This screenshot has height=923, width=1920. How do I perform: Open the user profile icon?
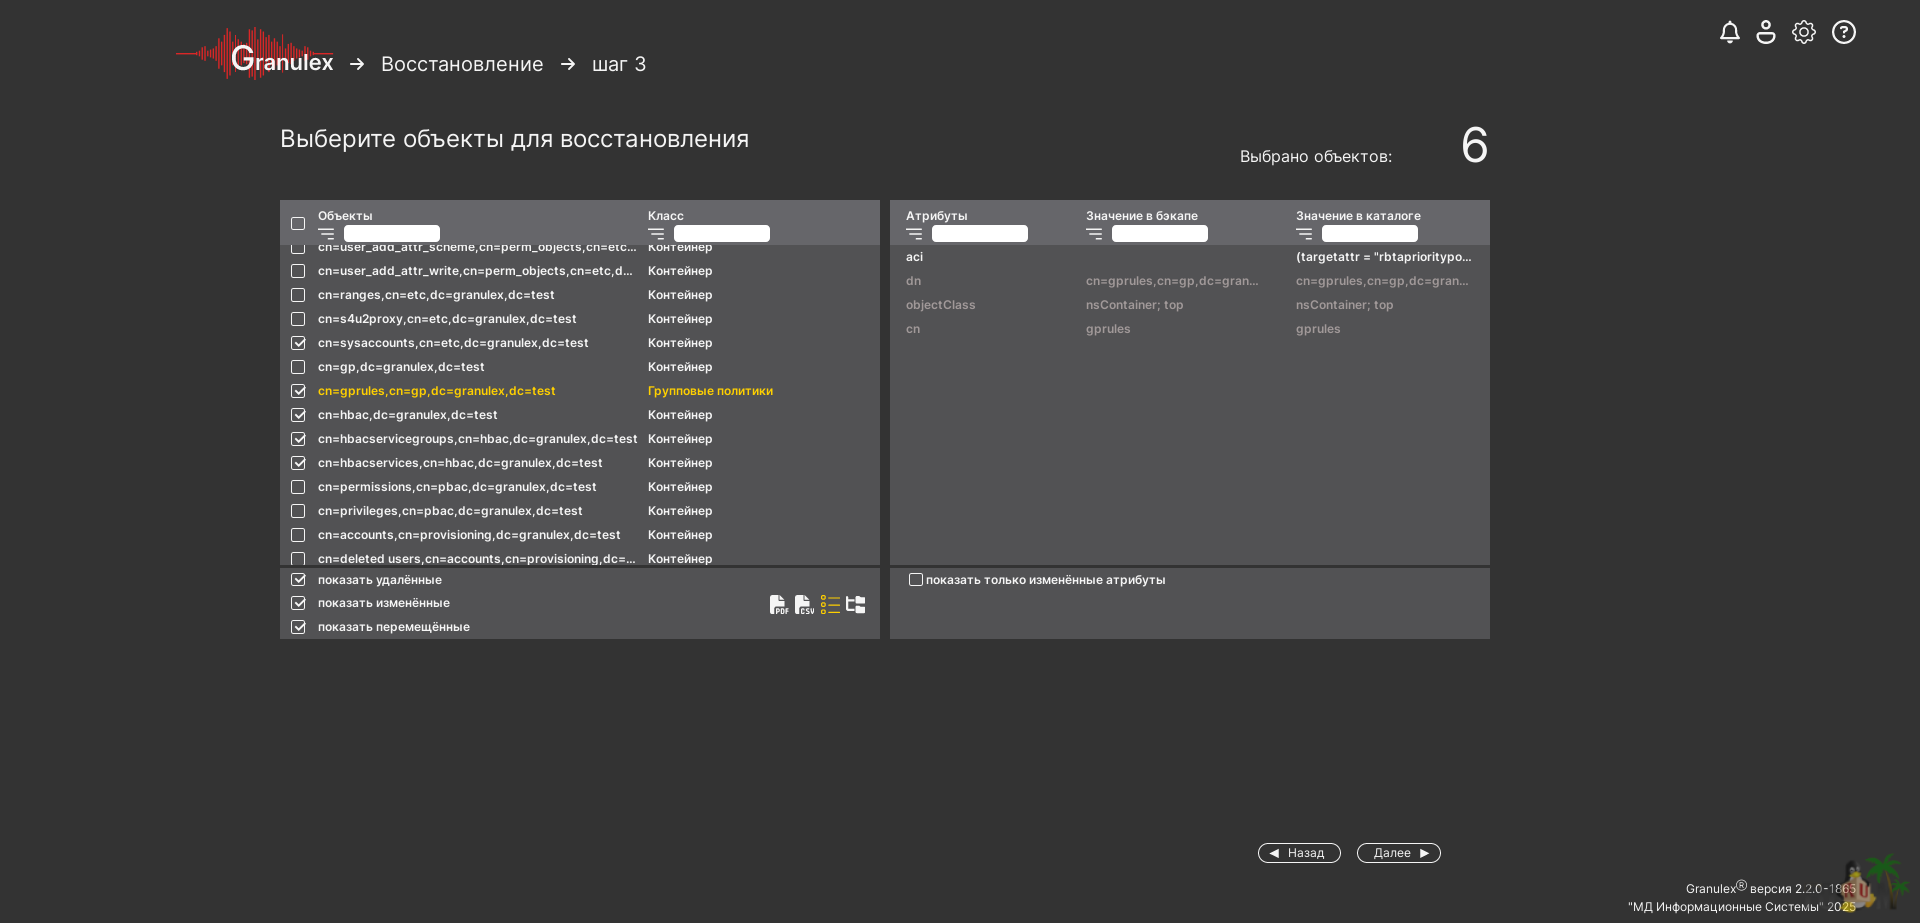[x=1766, y=33]
